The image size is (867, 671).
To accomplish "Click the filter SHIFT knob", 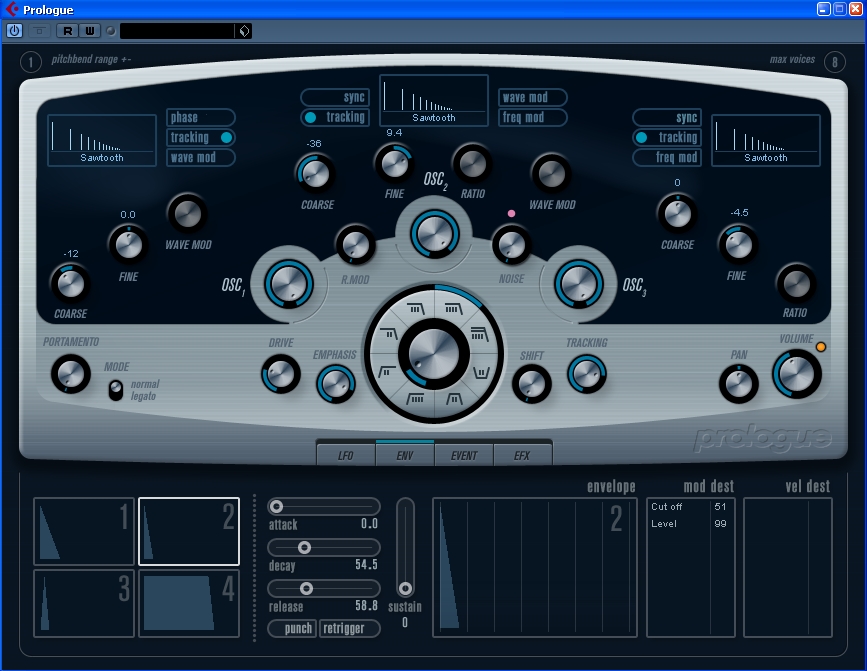I will click(x=532, y=384).
